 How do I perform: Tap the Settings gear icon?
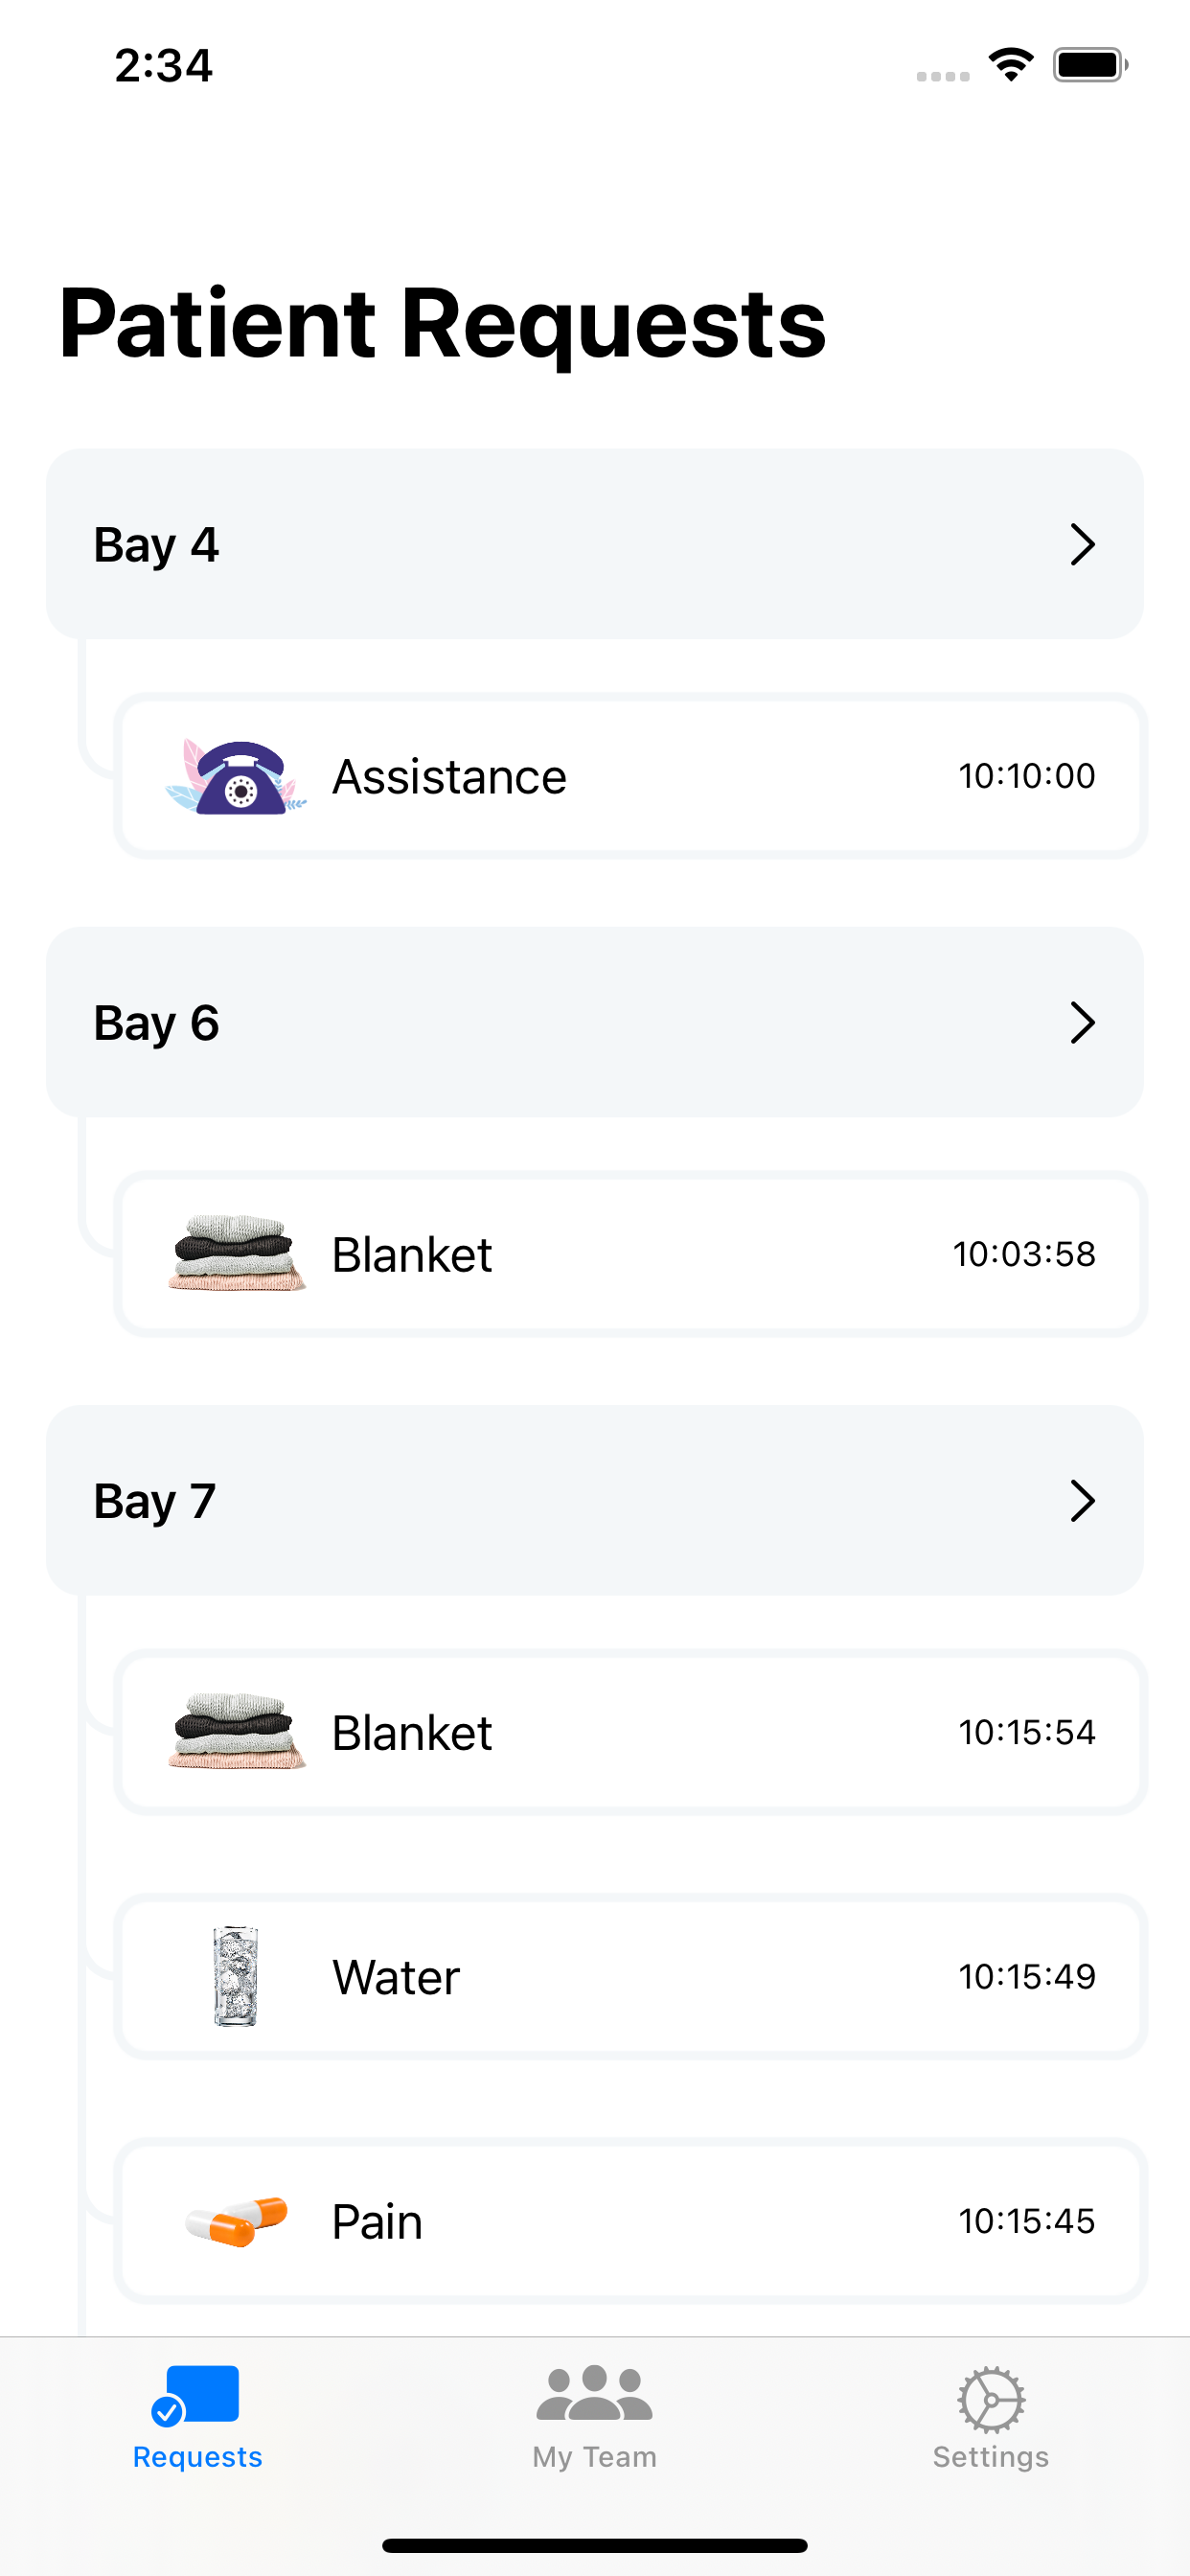(990, 2399)
